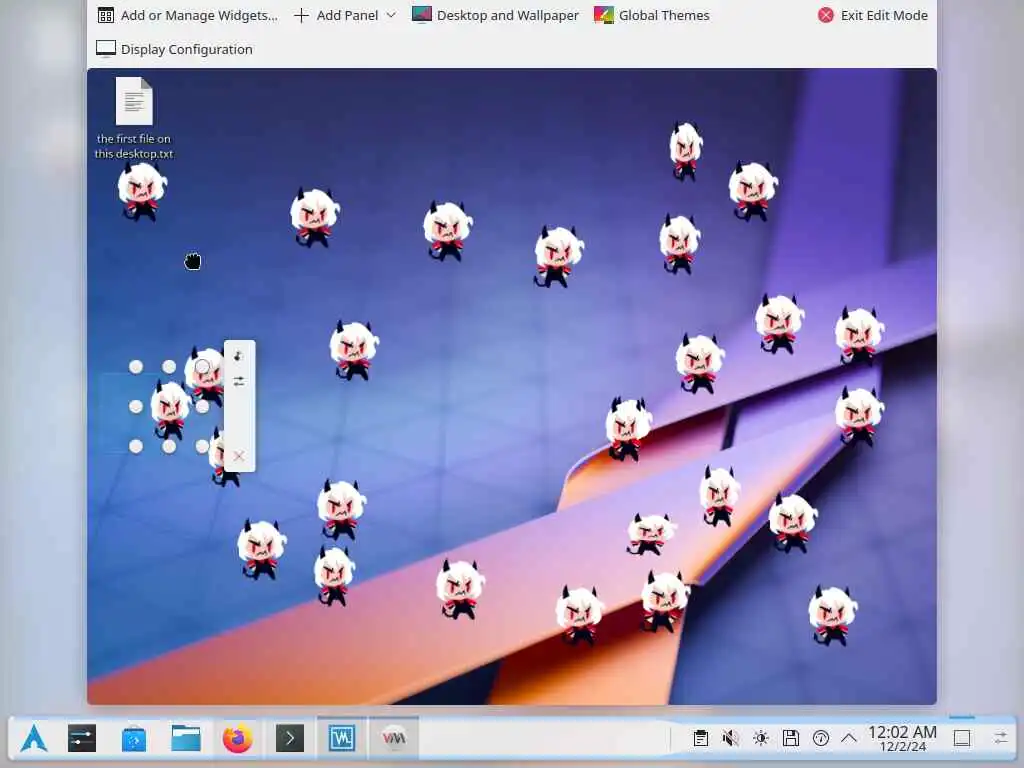This screenshot has height=768, width=1024.
Task: Remove the widget with red X
Action: pyautogui.click(x=239, y=456)
